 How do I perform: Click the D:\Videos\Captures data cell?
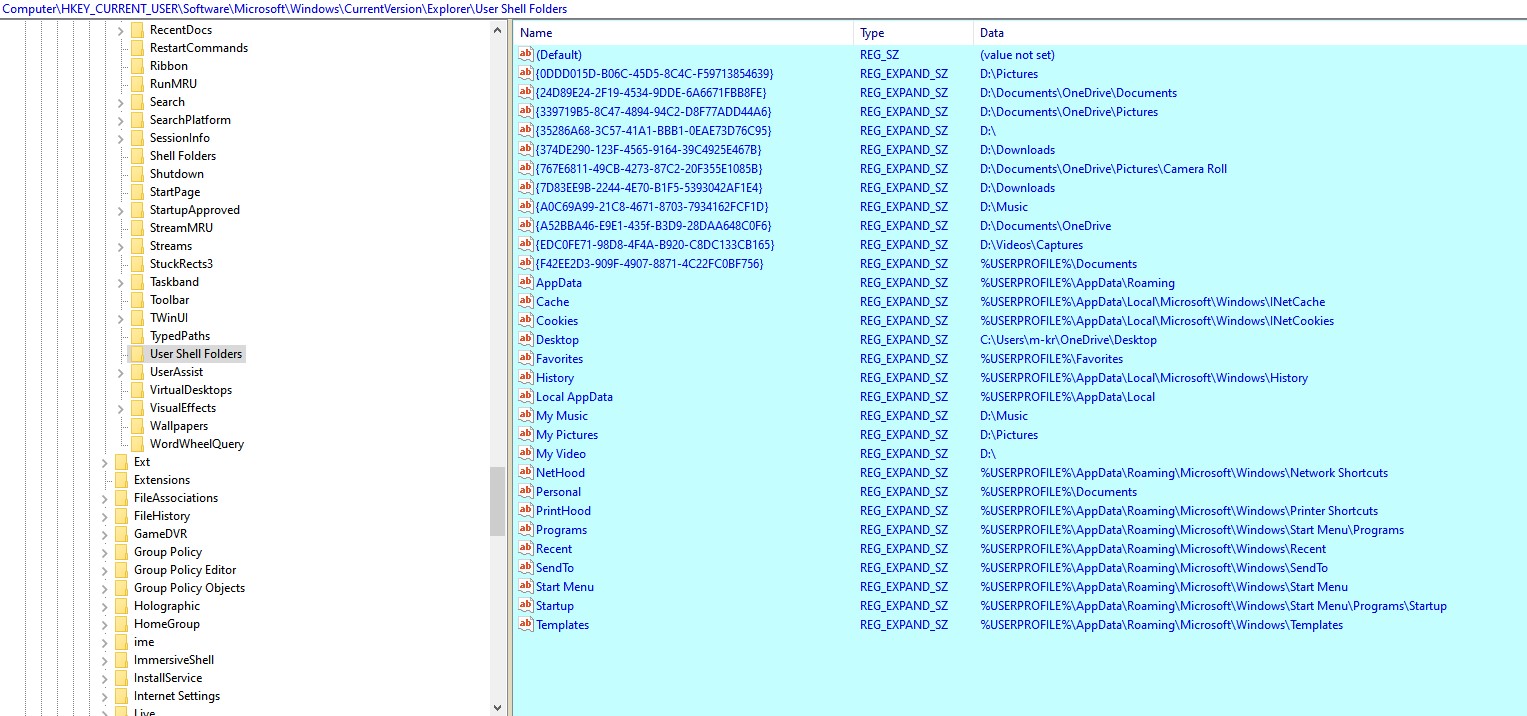(x=1031, y=245)
